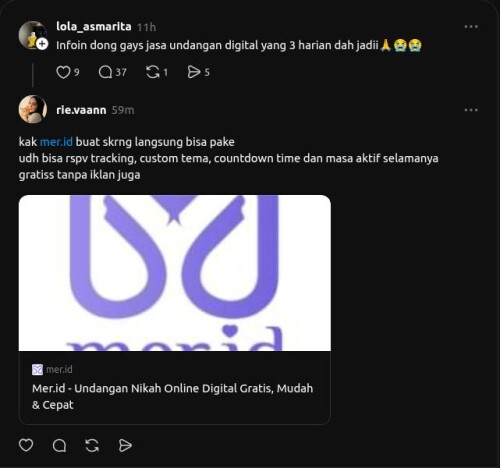Follow lola_asmarita using plus badge

coord(42,44)
